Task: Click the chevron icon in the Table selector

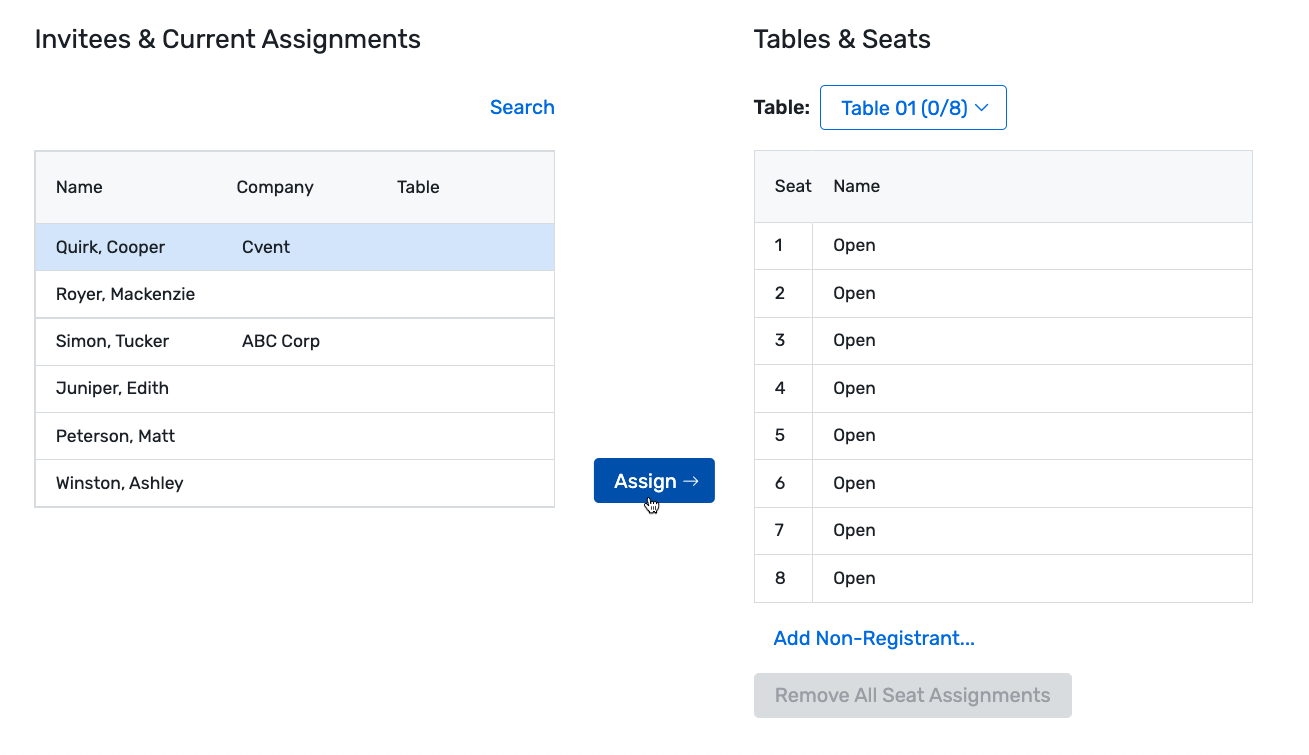Action: 983,107
